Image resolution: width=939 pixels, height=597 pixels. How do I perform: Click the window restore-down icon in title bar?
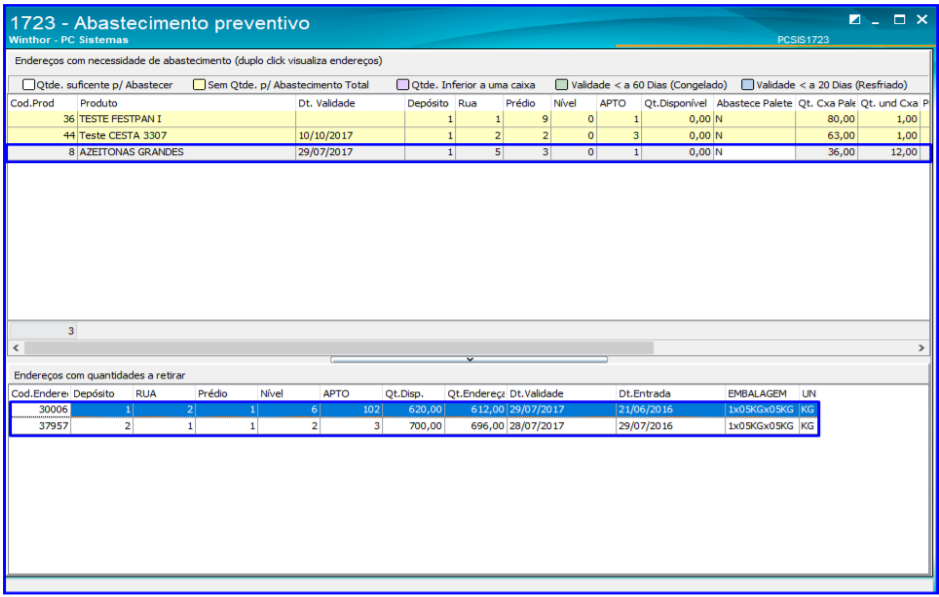[855, 20]
